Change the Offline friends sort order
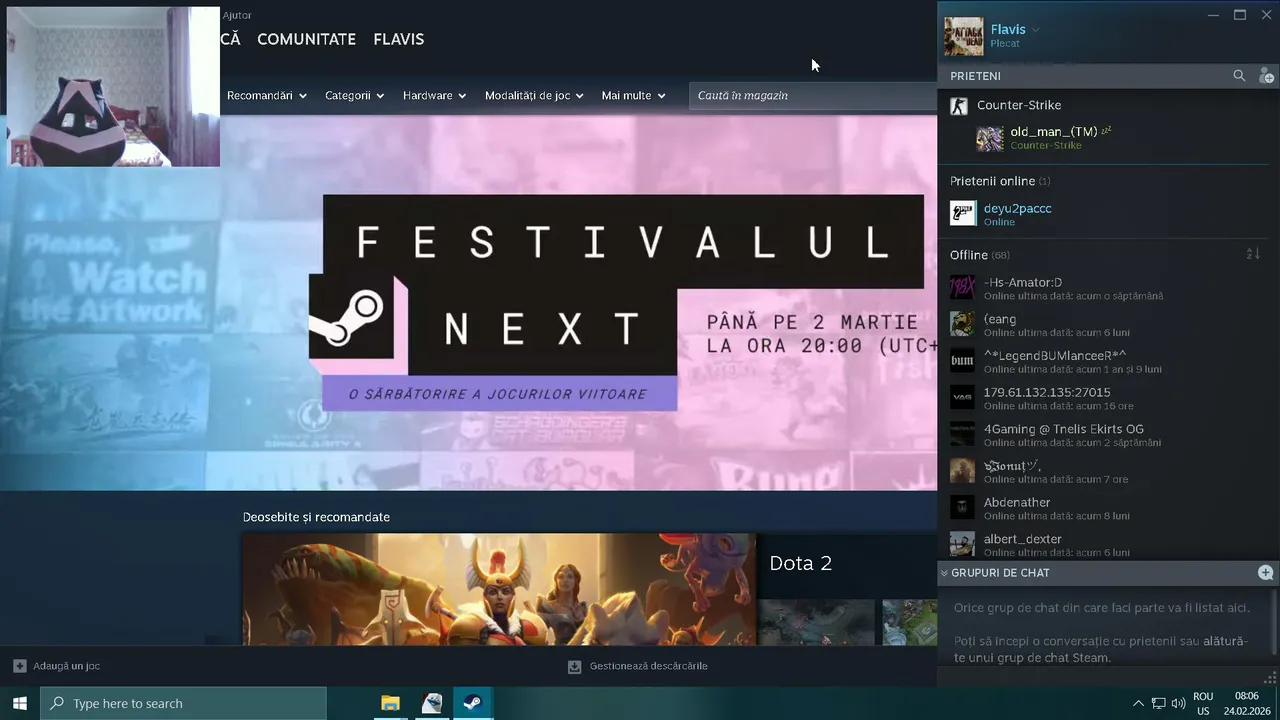 (x=1253, y=255)
